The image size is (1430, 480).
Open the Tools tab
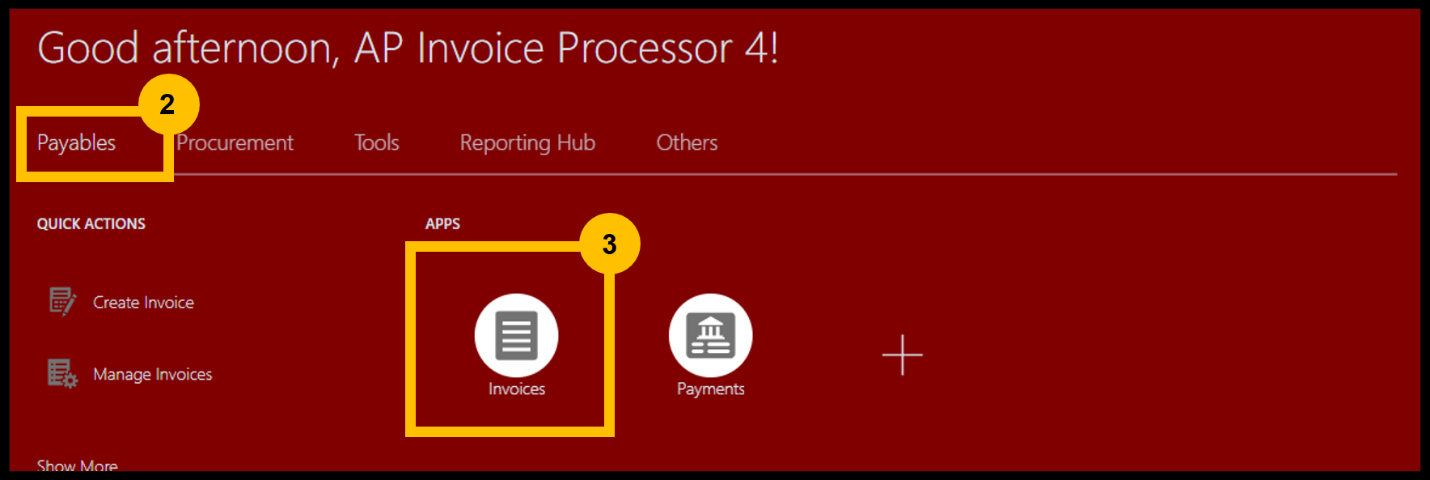click(x=377, y=143)
